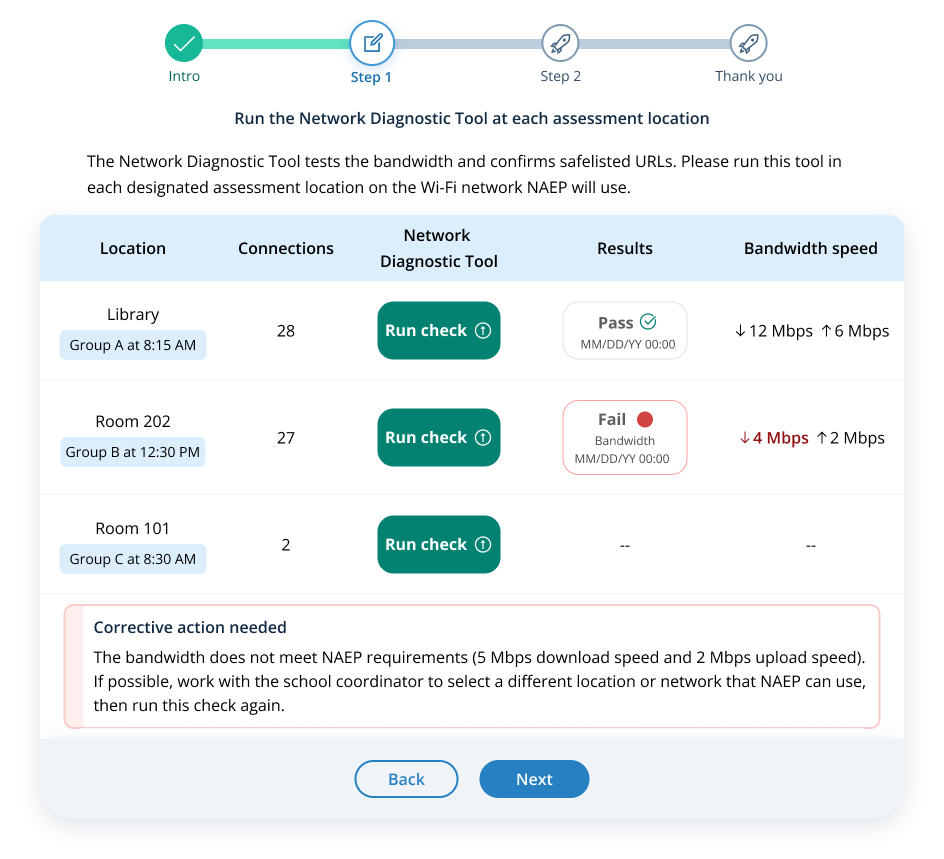Click the Pass green checkmark icon
944x859 pixels.
pos(648,322)
